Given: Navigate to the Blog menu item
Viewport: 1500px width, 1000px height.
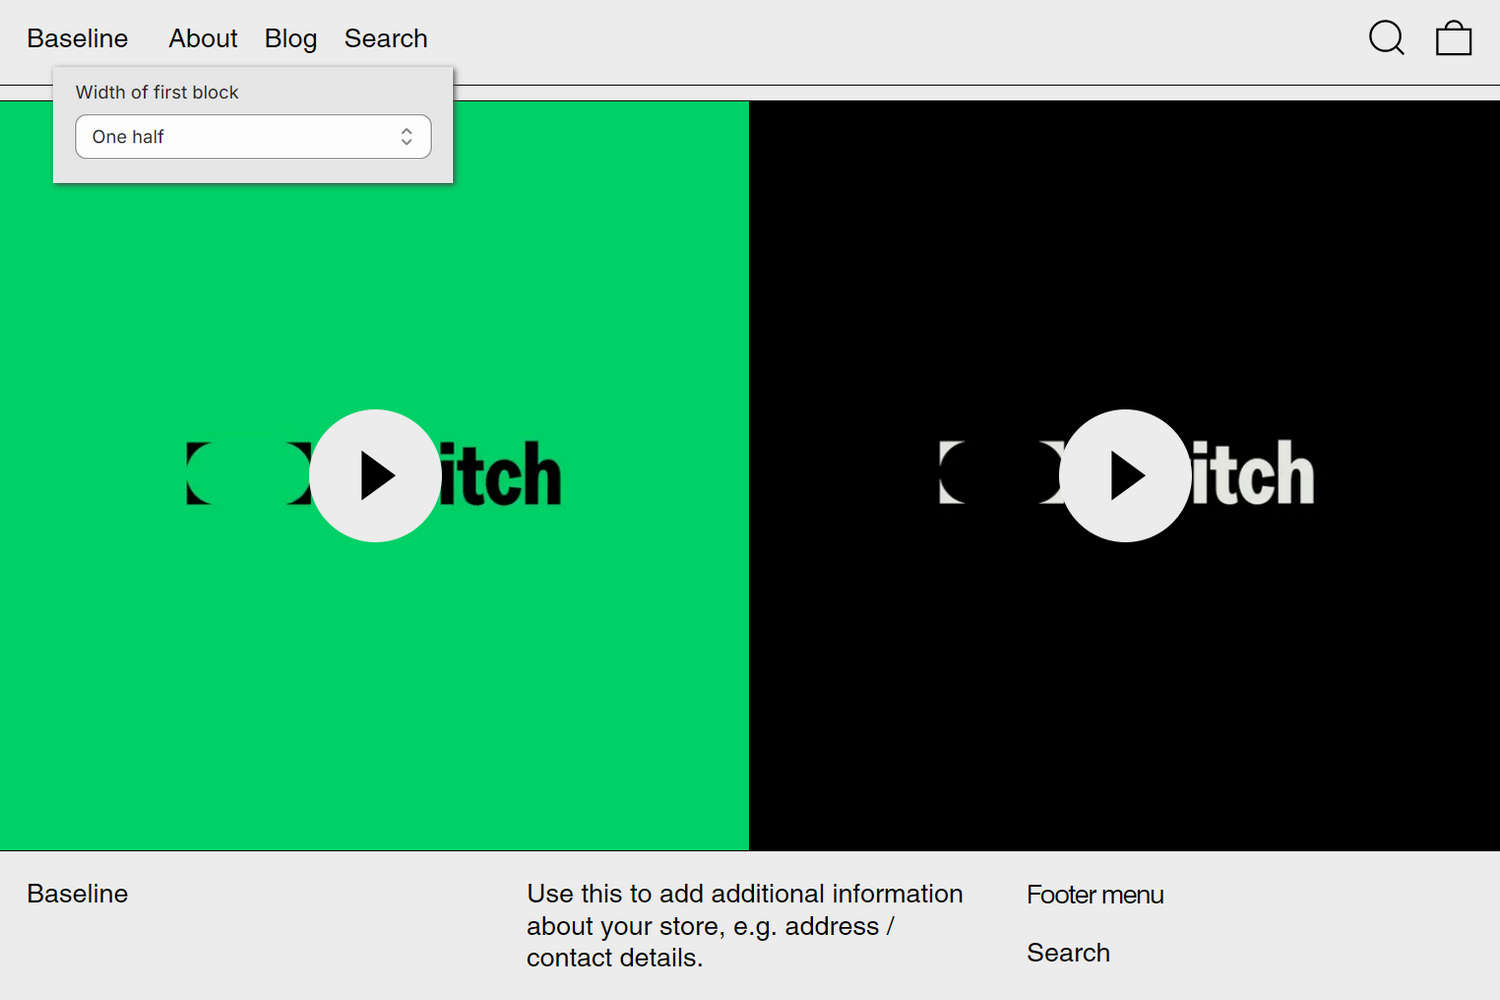Looking at the screenshot, I should coord(290,38).
